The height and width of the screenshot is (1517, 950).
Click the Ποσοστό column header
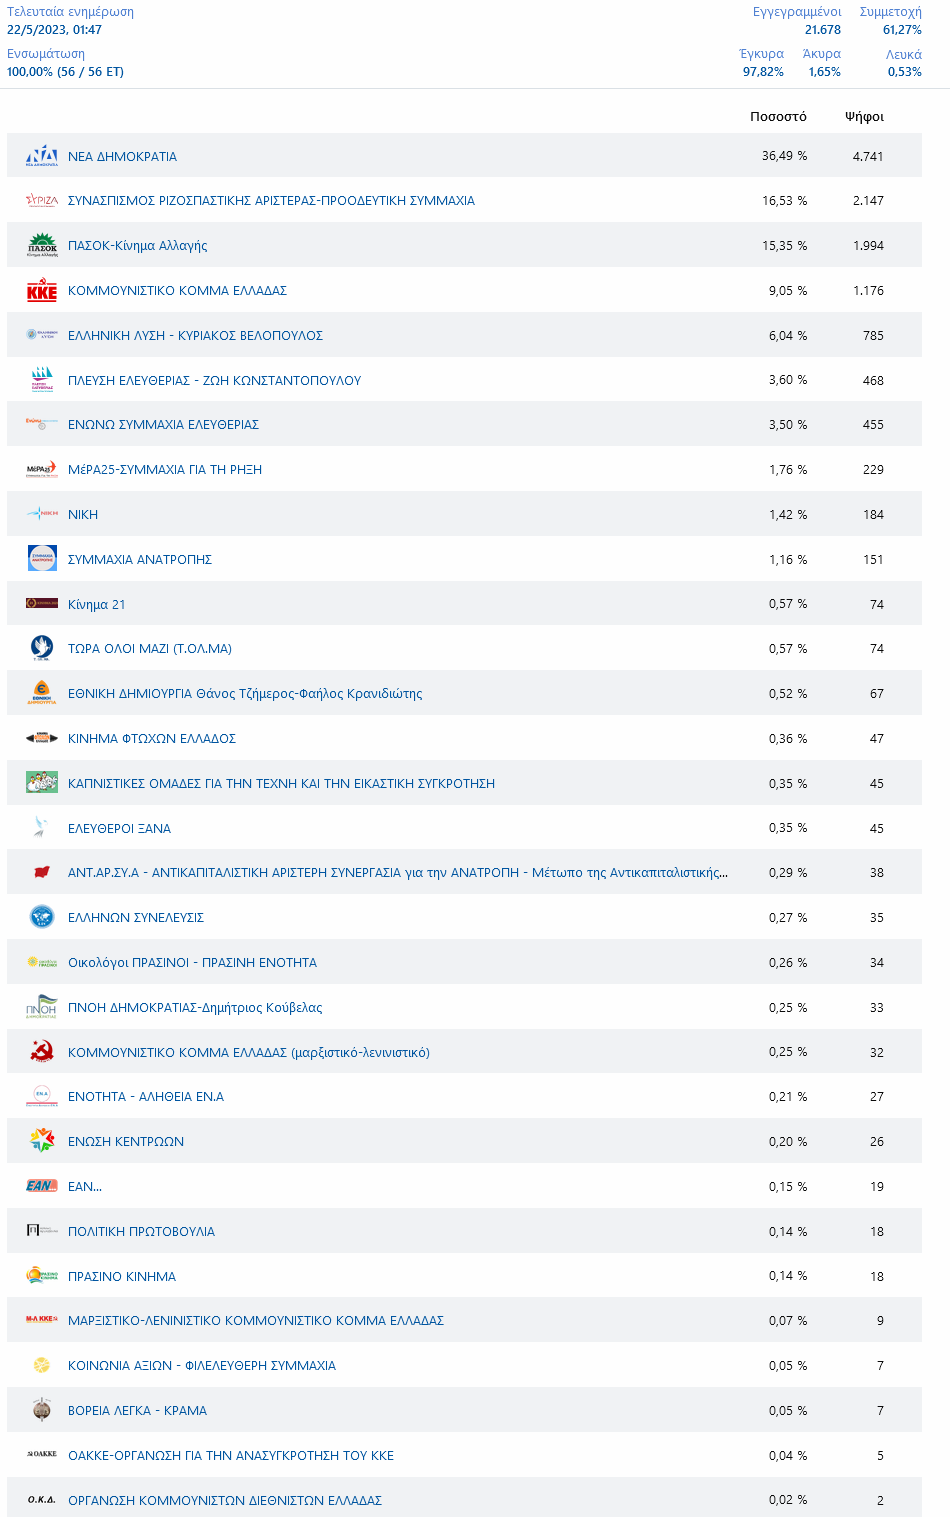pyautogui.click(x=778, y=117)
